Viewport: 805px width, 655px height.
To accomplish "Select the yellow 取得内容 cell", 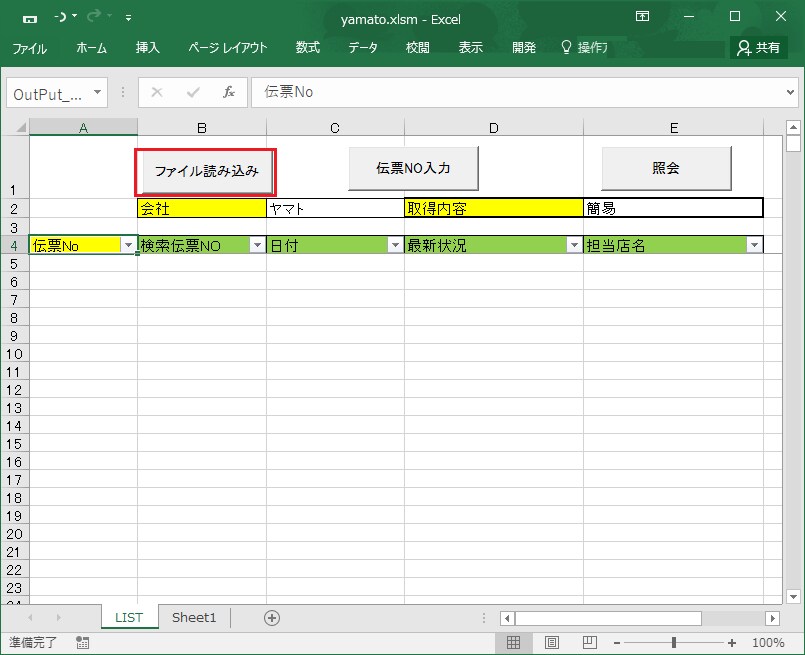I will coord(494,208).
